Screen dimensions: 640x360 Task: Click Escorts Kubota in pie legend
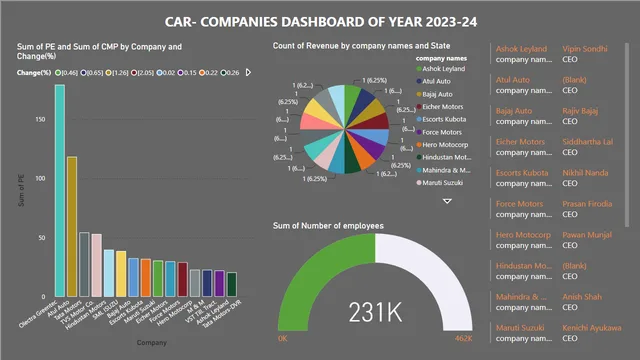click(x=441, y=119)
